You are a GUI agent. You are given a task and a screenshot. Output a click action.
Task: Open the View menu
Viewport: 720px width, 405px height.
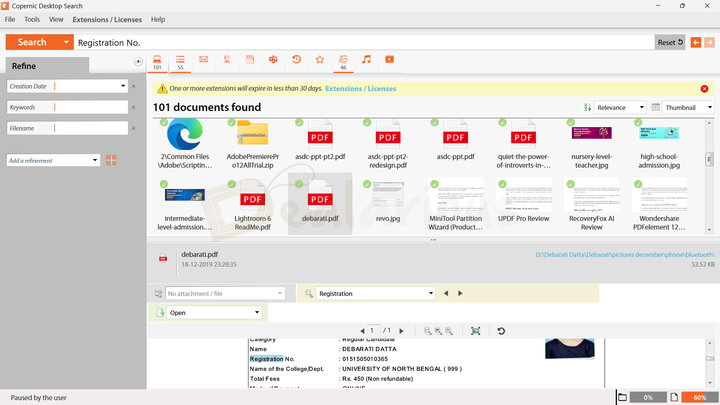56,19
